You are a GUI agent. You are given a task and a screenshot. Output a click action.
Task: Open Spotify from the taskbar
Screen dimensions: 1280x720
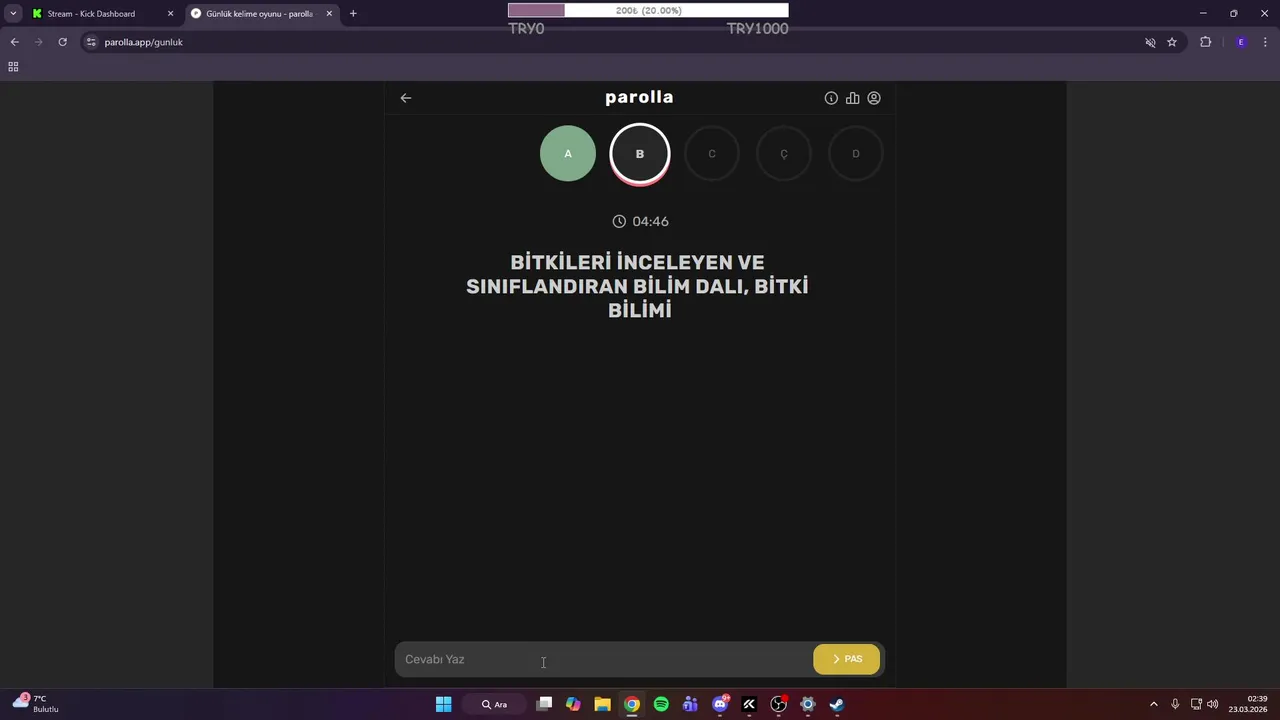click(x=661, y=704)
